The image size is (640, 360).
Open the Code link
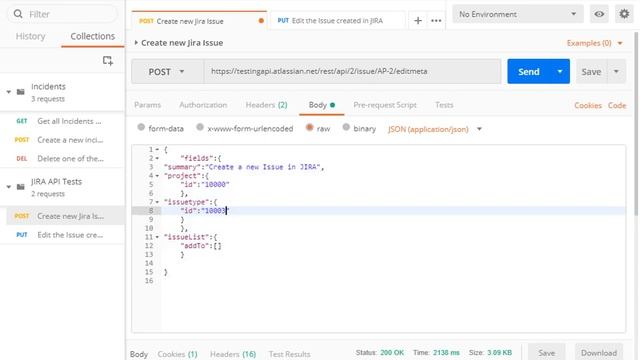tap(617, 105)
